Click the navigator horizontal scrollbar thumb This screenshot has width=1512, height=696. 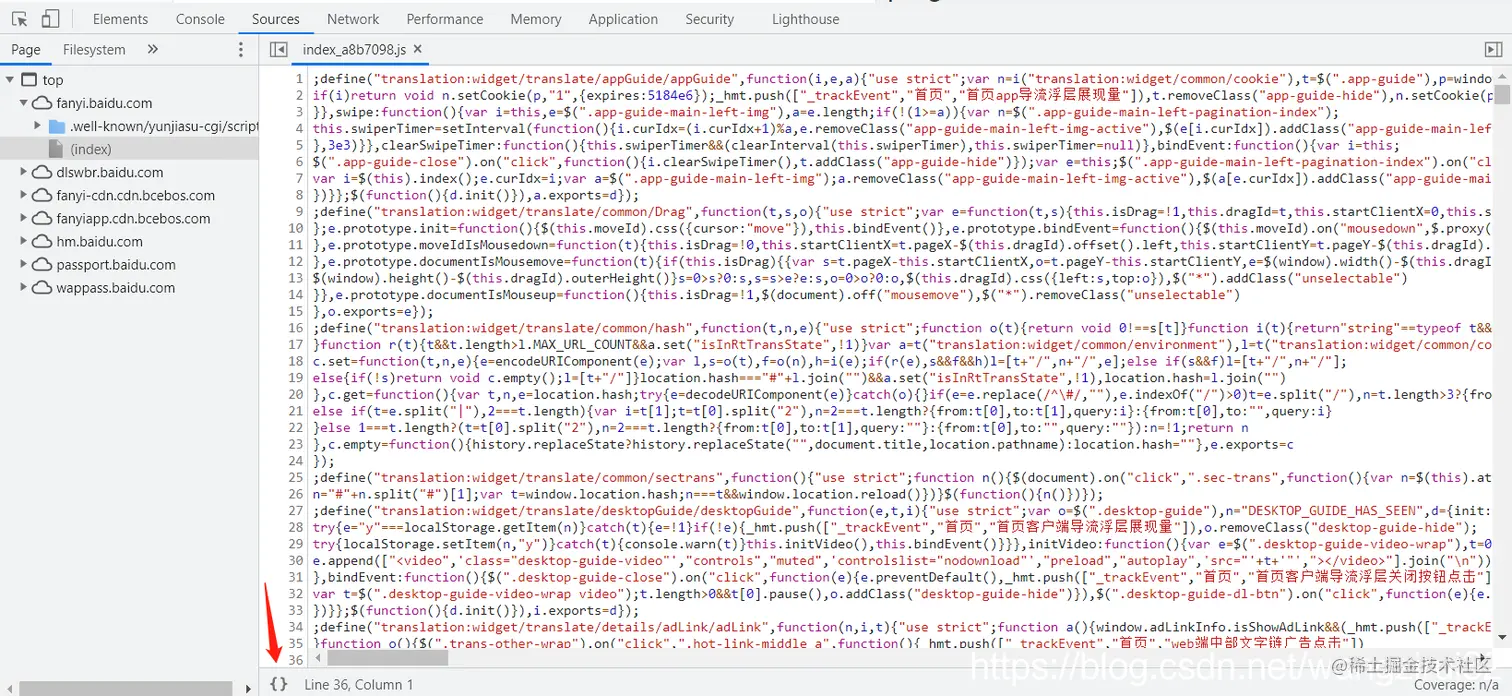pos(125,688)
